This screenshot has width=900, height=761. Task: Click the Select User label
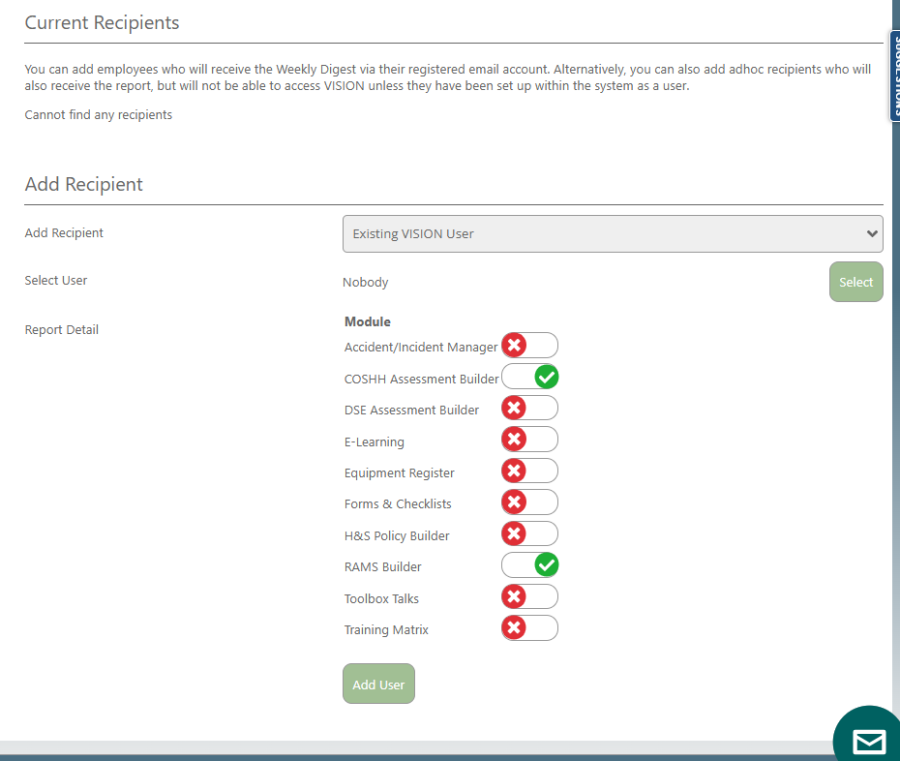56,281
